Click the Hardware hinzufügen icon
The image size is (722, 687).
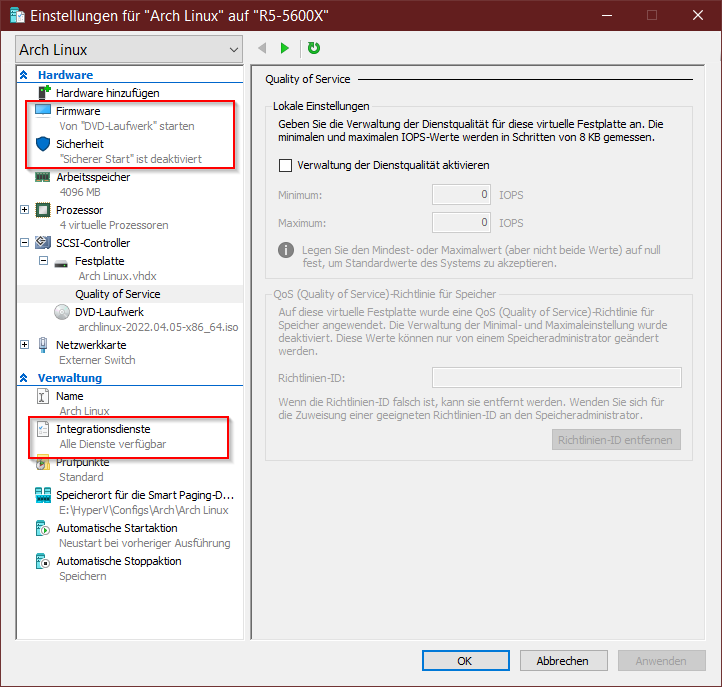click(x=44, y=93)
